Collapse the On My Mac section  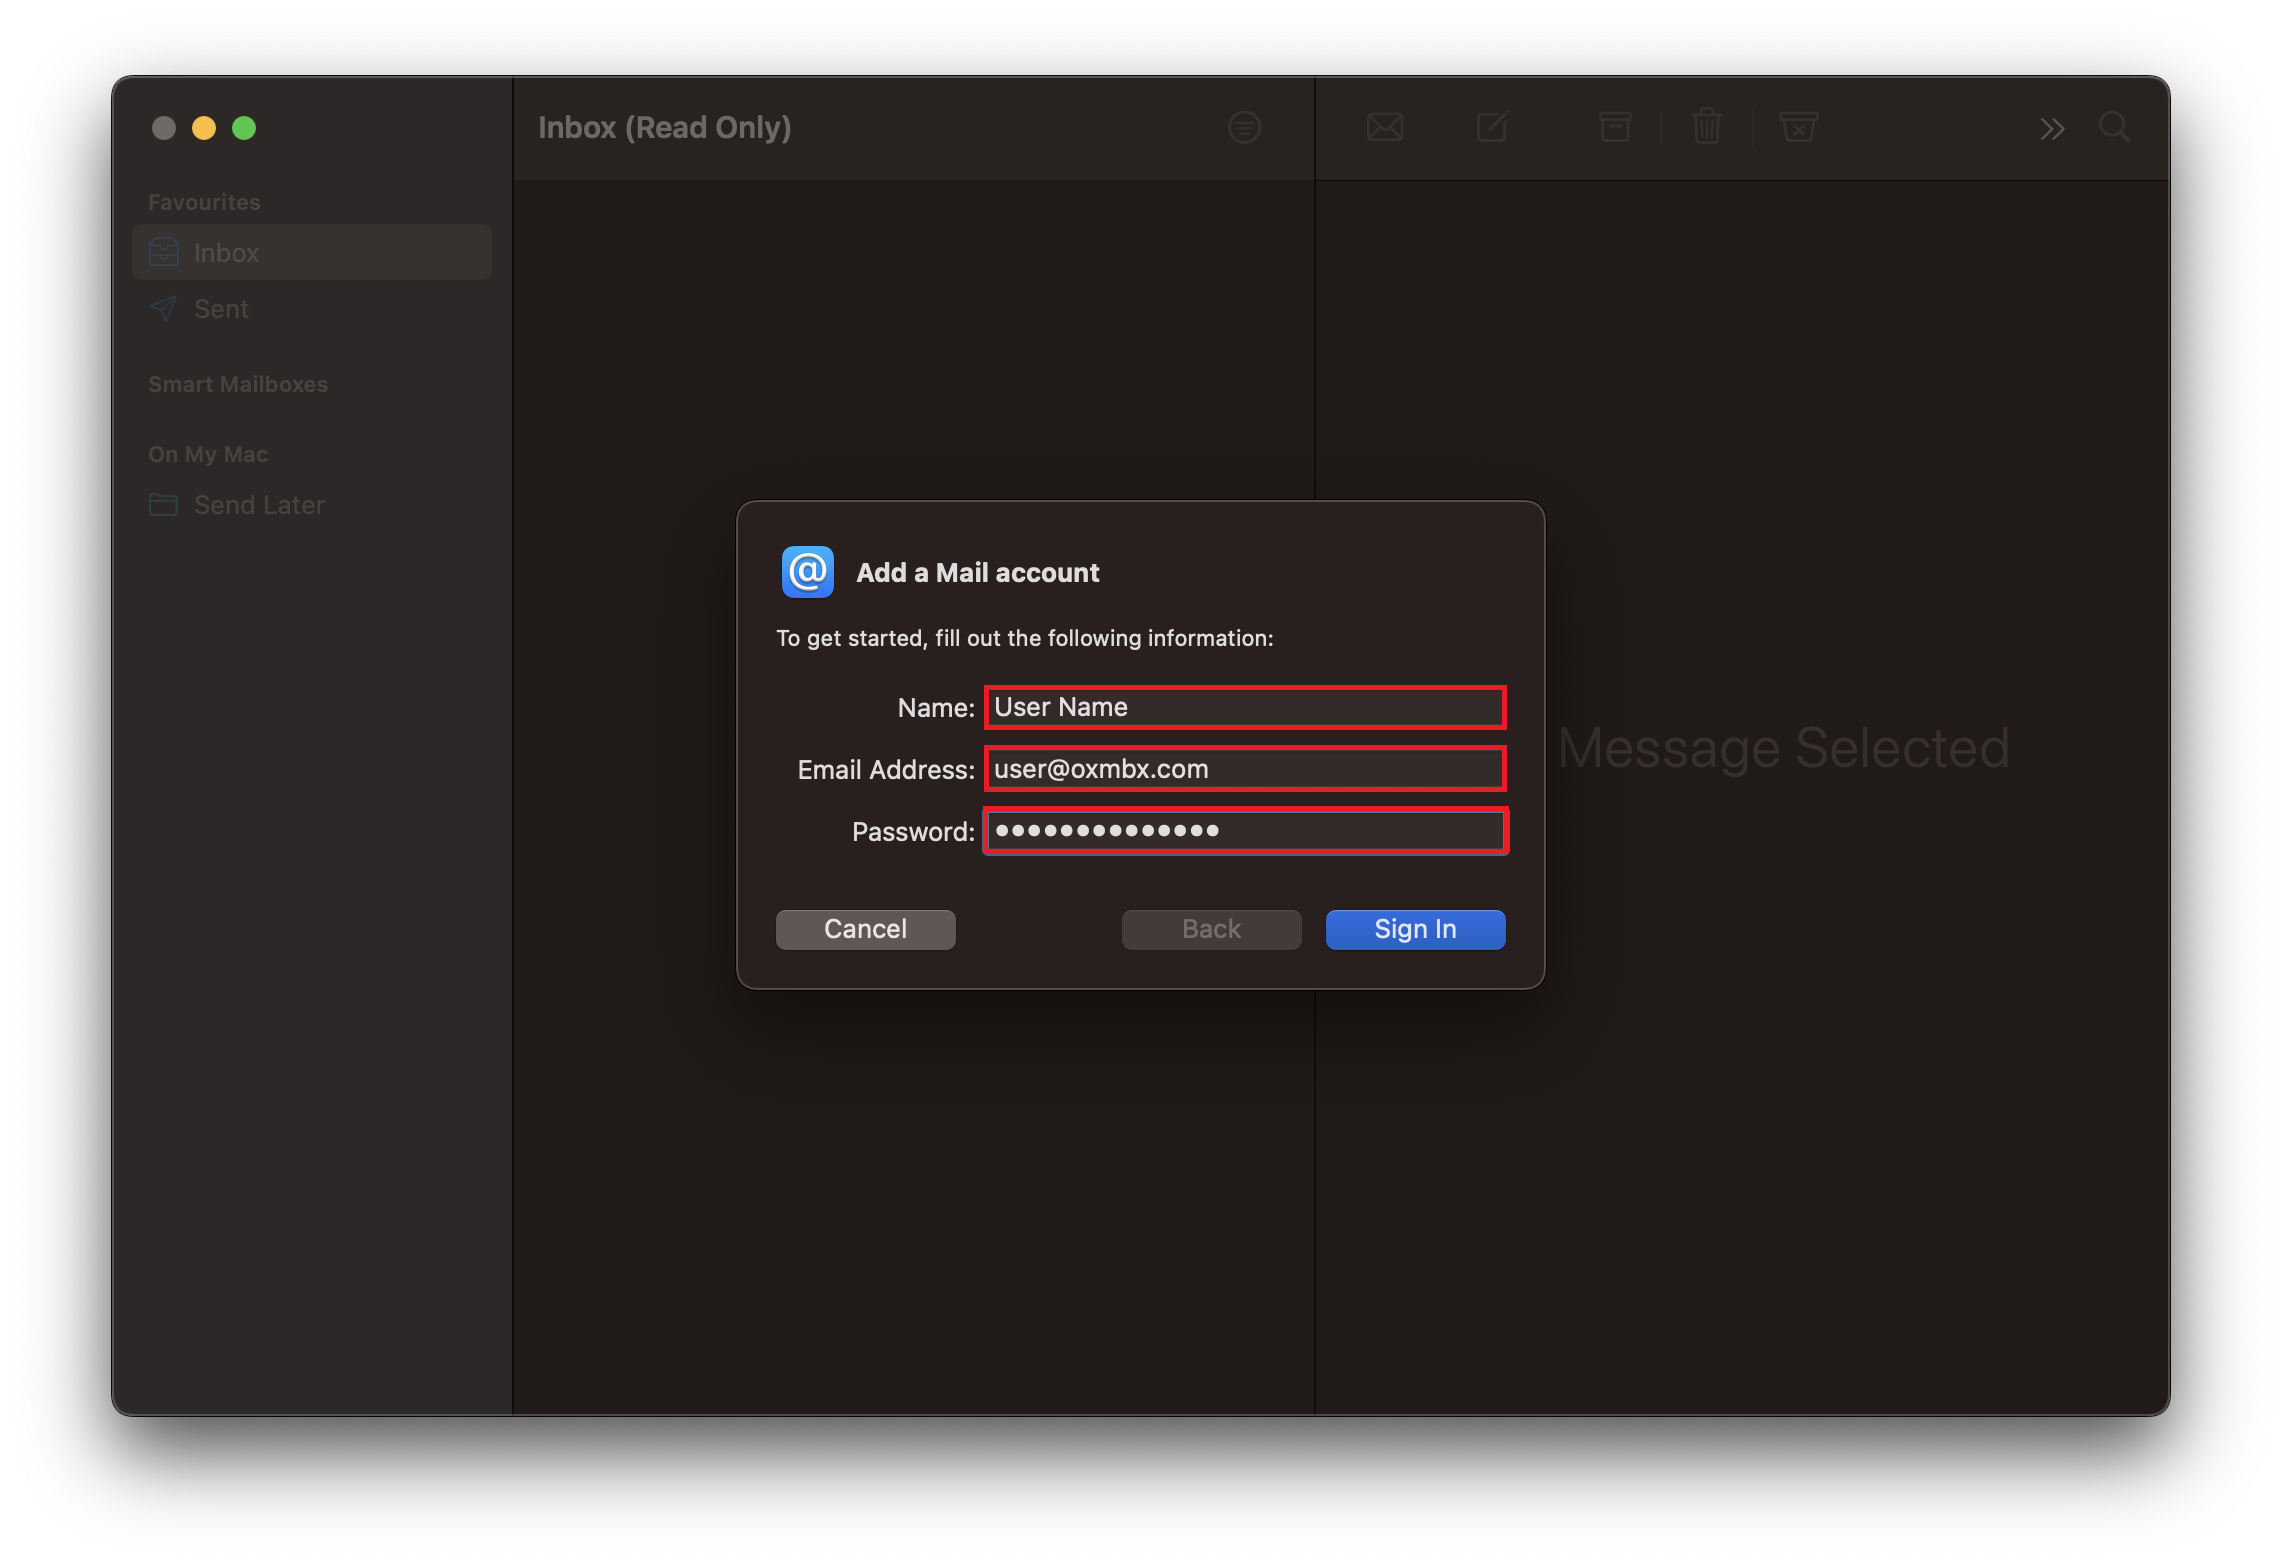click(x=208, y=454)
